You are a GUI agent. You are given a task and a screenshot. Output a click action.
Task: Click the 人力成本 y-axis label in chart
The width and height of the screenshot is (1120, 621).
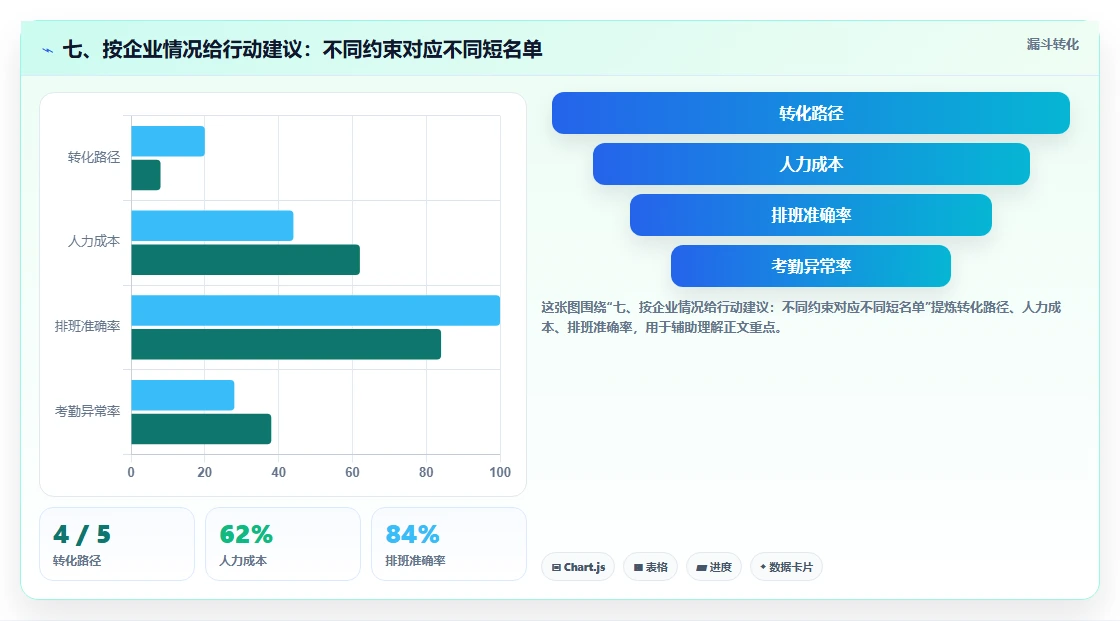tap(94, 242)
